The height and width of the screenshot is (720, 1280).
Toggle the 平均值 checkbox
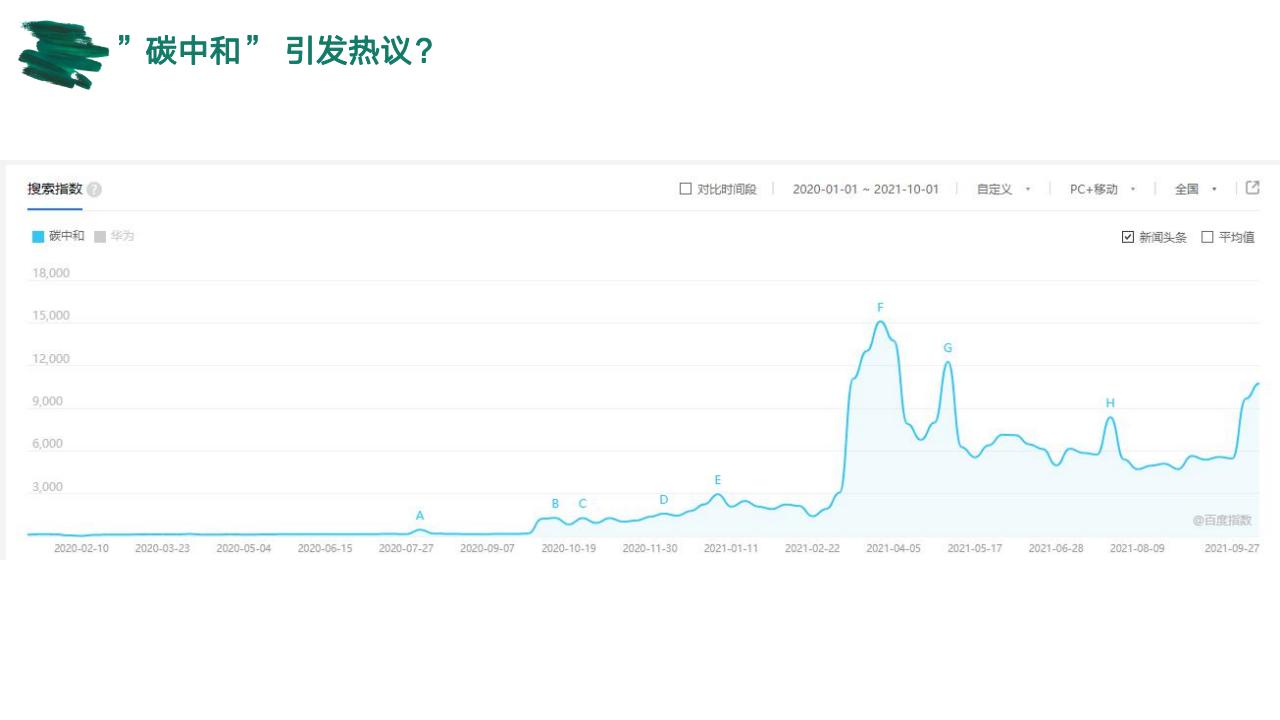click(1207, 237)
